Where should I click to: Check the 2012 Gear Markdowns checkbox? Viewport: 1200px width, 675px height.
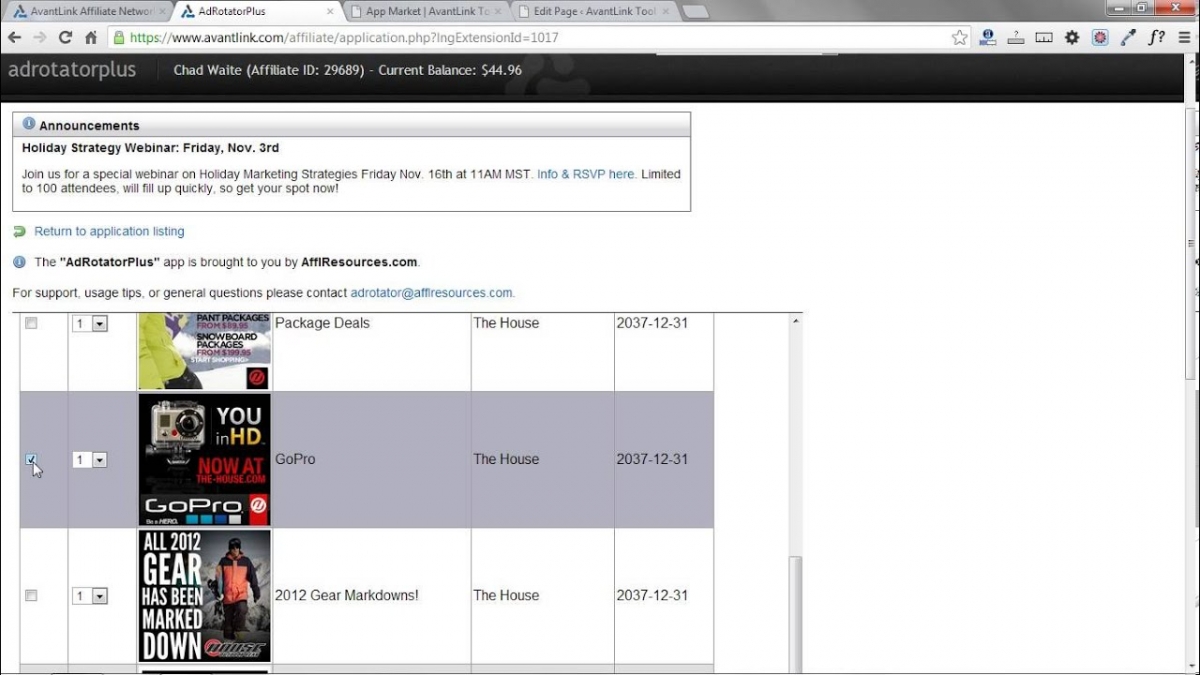(x=31, y=596)
